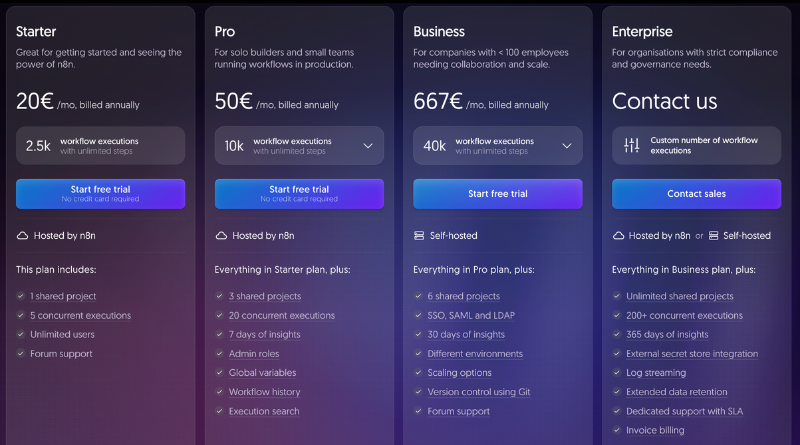The image size is (800, 445).
Task: Click the Starter 2.5k workflow executions box
Action: point(100,145)
